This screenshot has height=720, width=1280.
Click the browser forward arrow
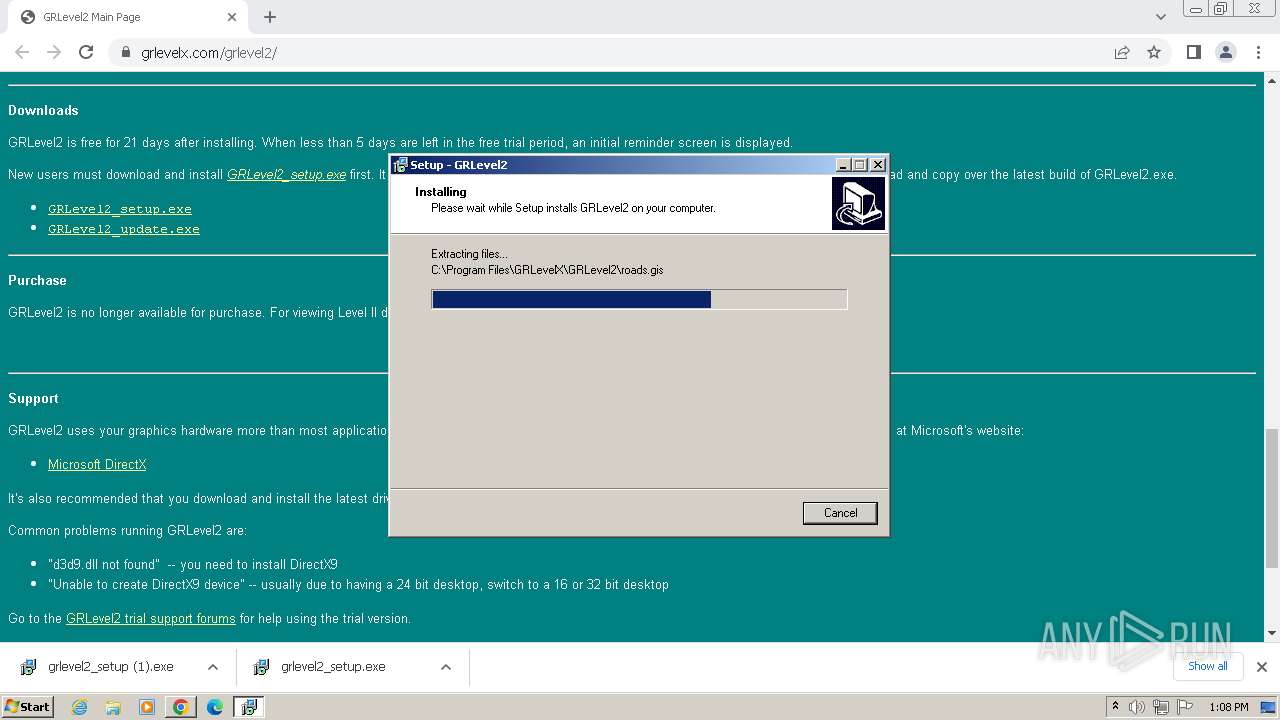click(x=54, y=52)
